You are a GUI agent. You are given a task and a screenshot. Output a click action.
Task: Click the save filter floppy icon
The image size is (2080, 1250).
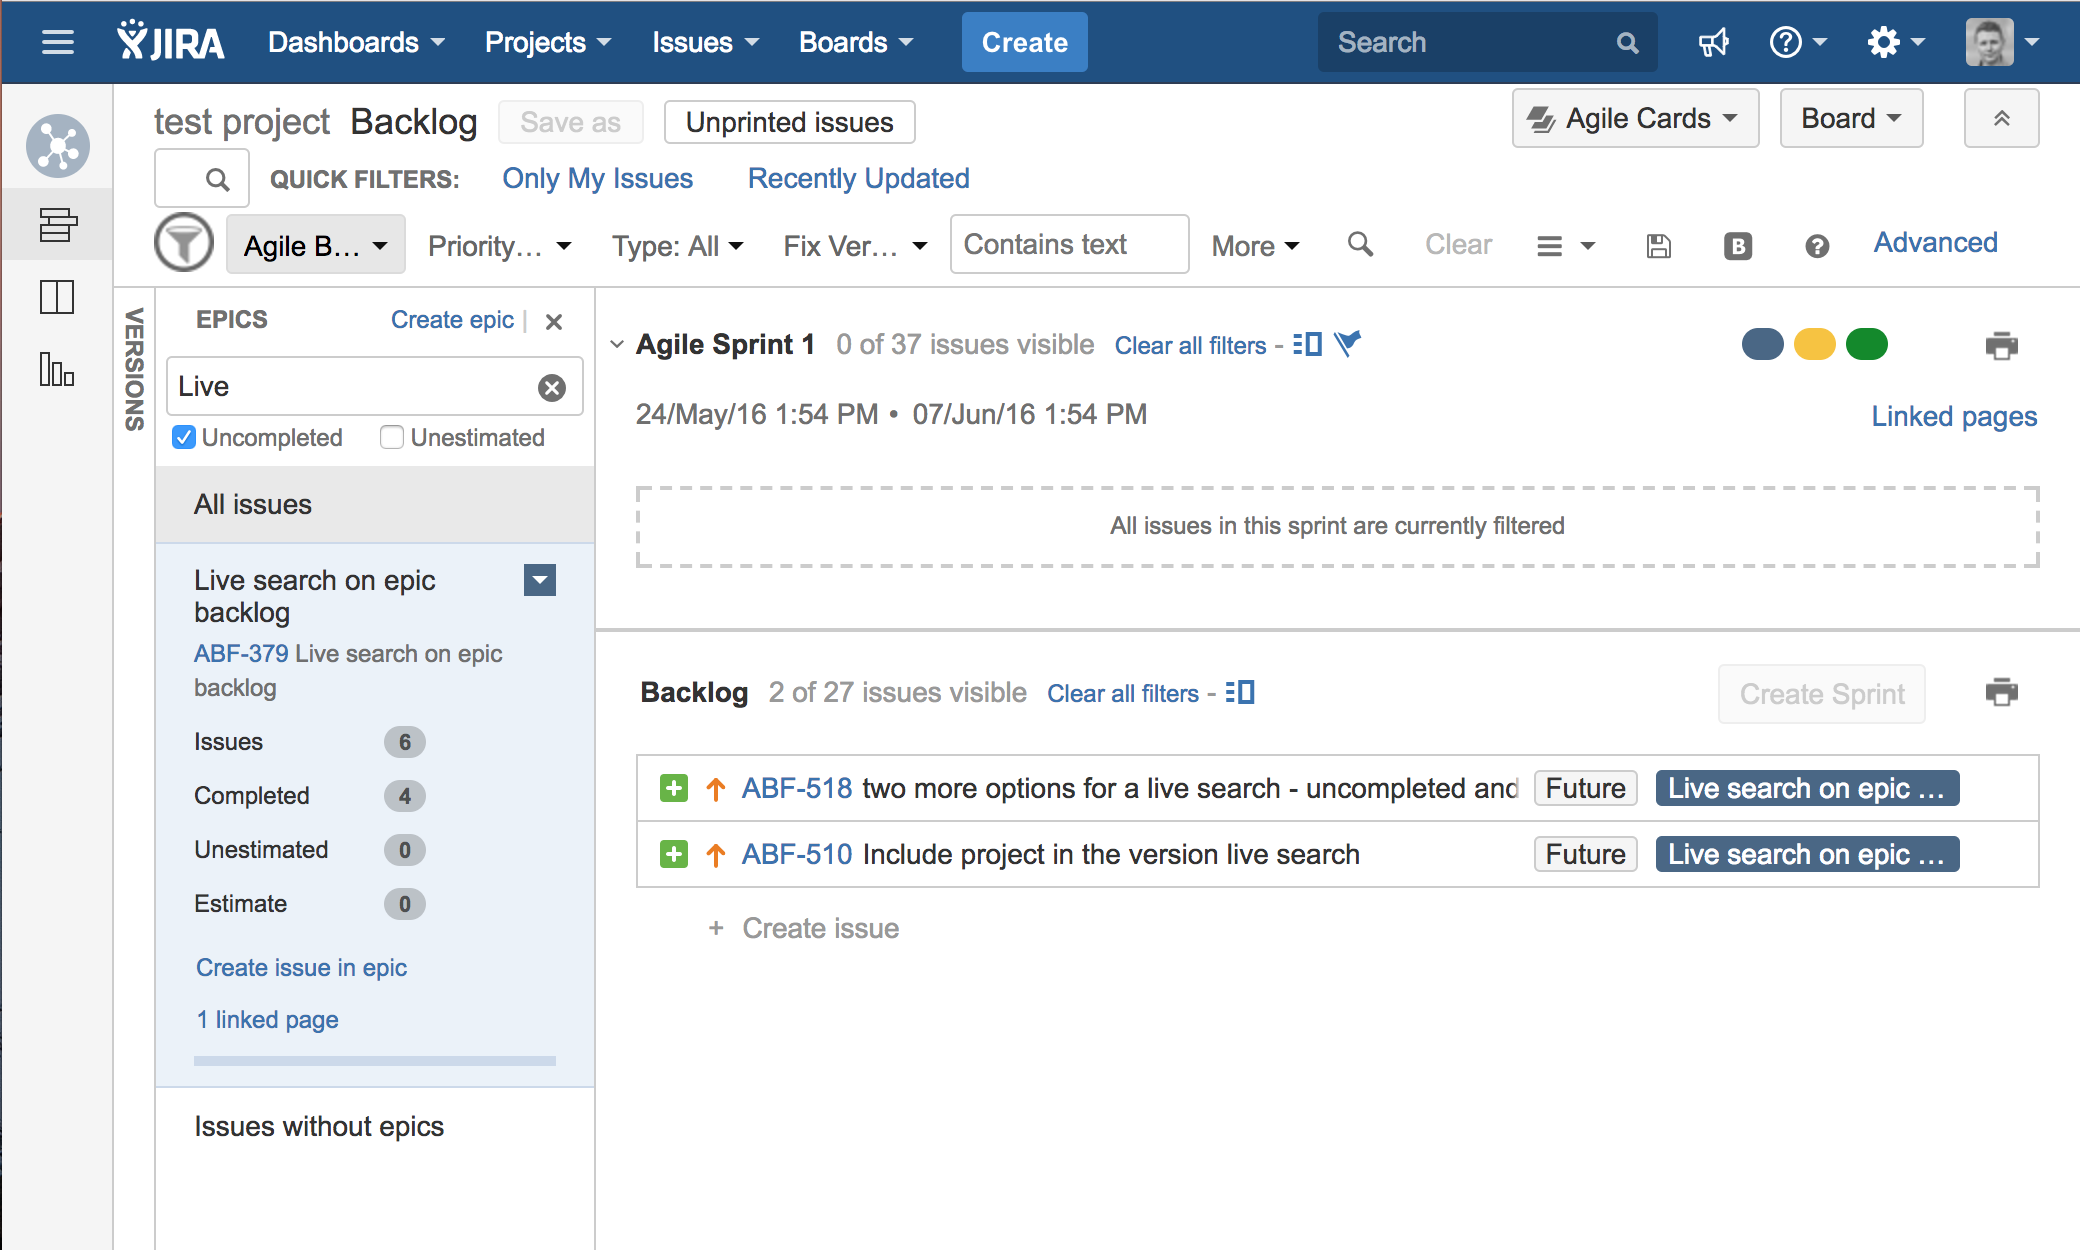pyautogui.click(x=1658, y=246)
